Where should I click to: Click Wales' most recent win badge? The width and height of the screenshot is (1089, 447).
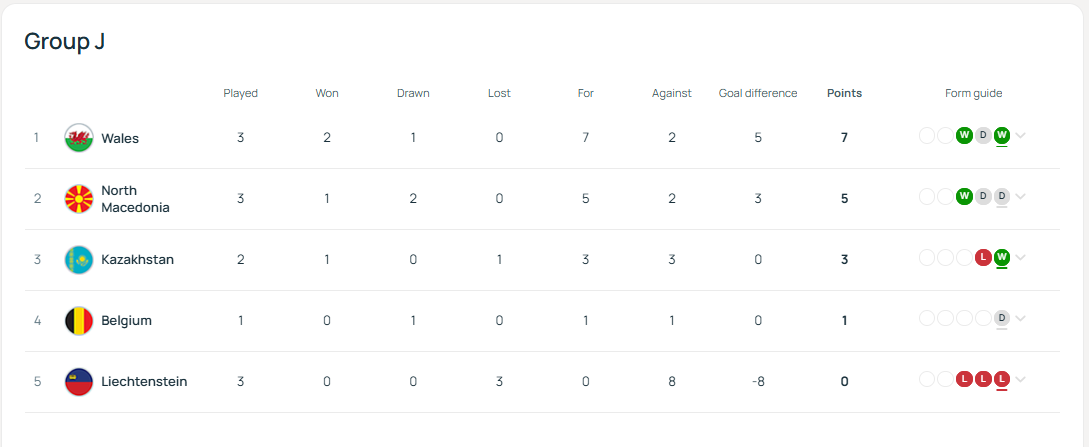pyautogui.click(x=1001, y=135)
